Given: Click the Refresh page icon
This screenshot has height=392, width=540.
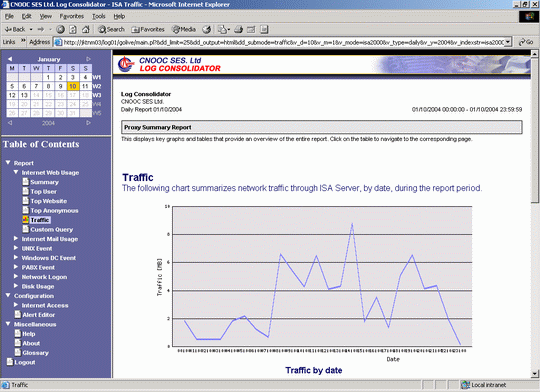Looking at the screenshot, I should pyautogui.click(x=73, y=29).
